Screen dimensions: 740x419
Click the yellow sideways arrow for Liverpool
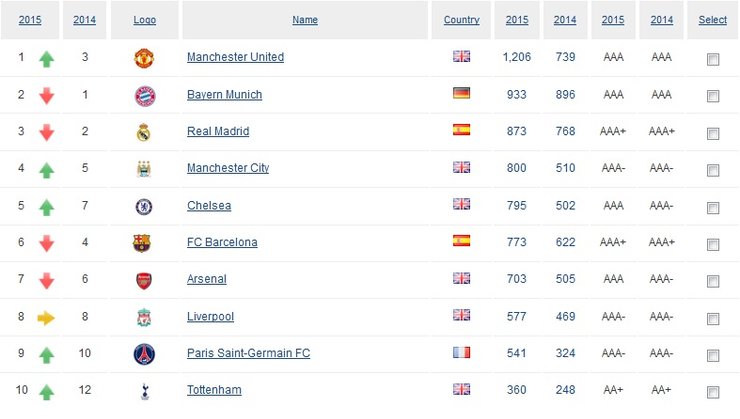coord(46,318)
